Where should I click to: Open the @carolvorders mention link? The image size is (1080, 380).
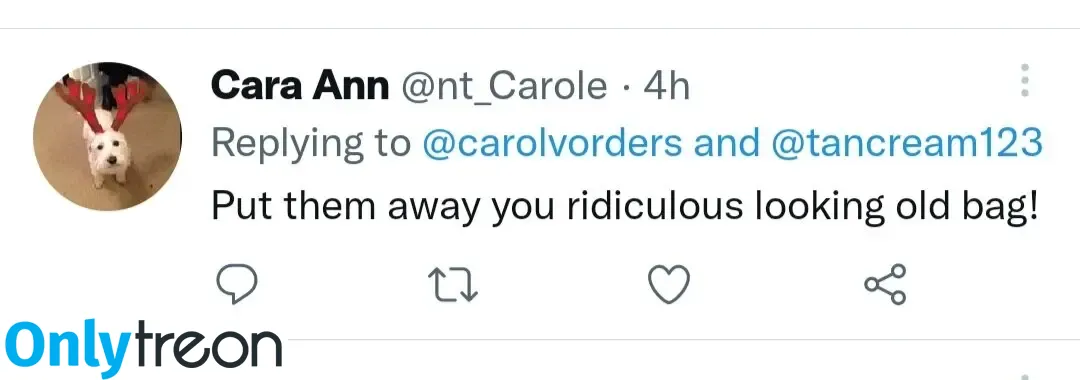coord(552,144)
